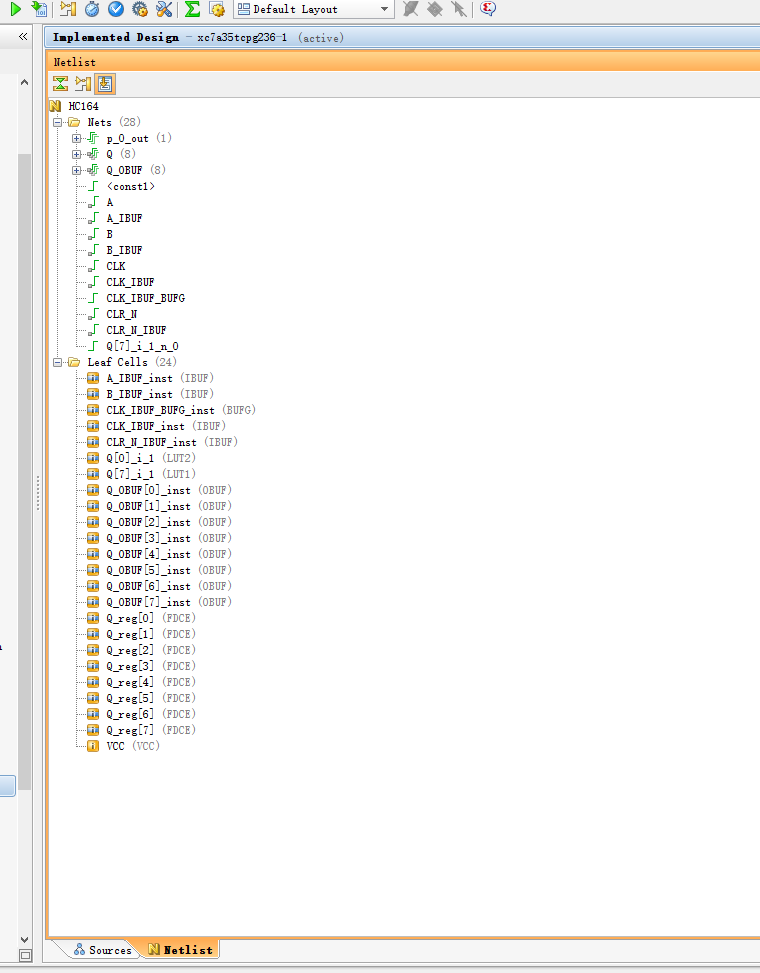Click the stopwatch timing report icon

click(92, 9)
